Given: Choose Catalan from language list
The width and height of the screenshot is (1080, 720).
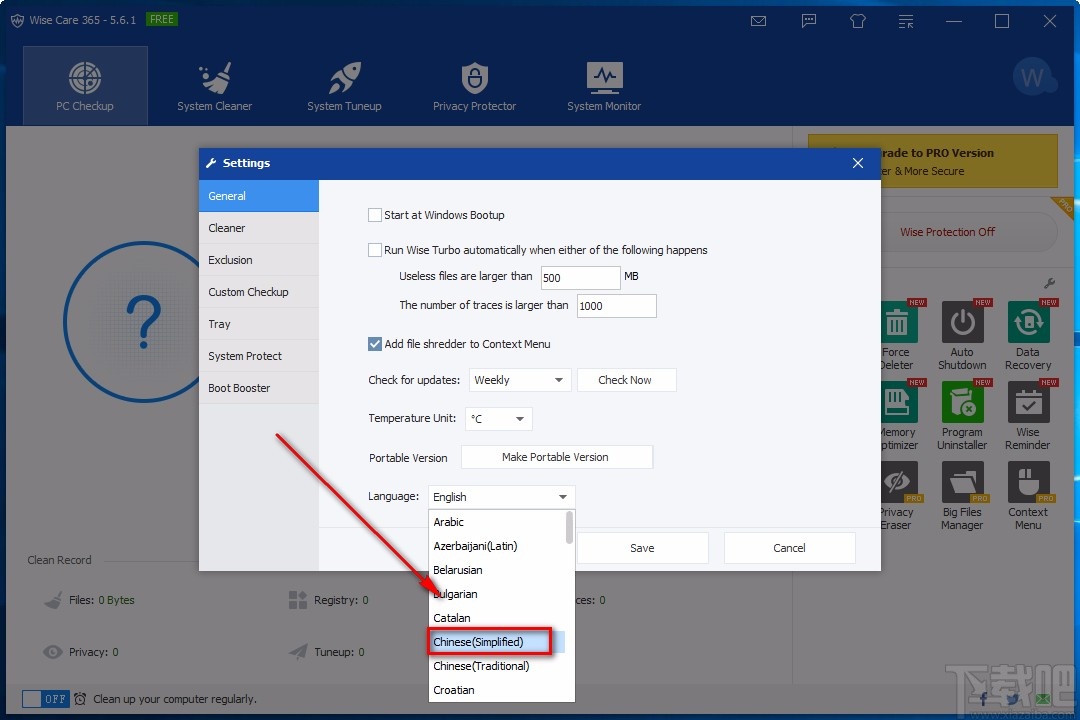Looking at the screenshot, I should (497, 618).
